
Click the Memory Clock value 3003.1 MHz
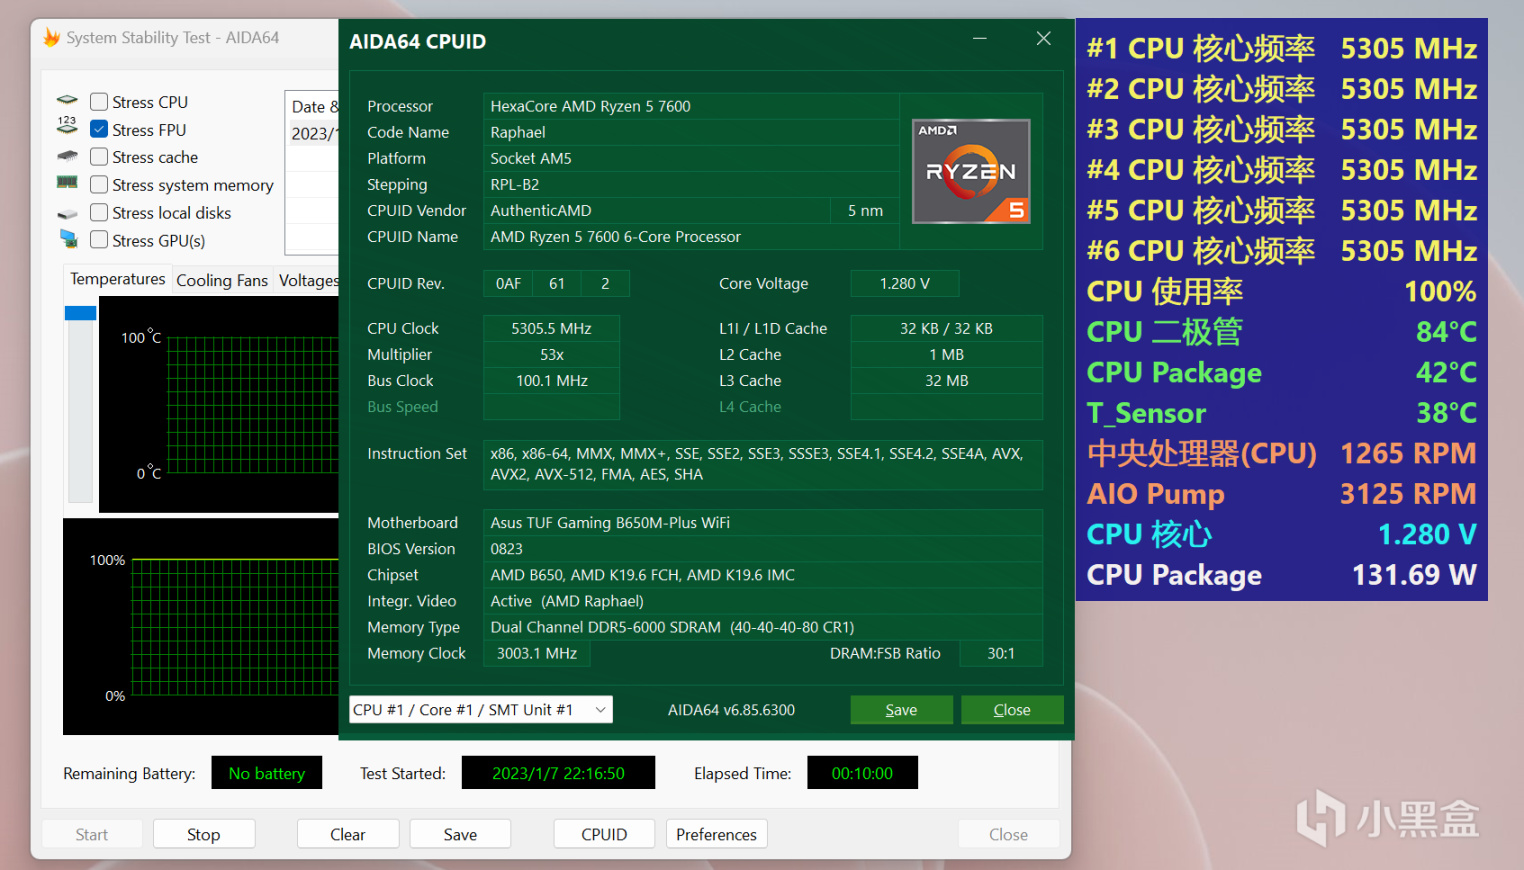coord(537,653)
